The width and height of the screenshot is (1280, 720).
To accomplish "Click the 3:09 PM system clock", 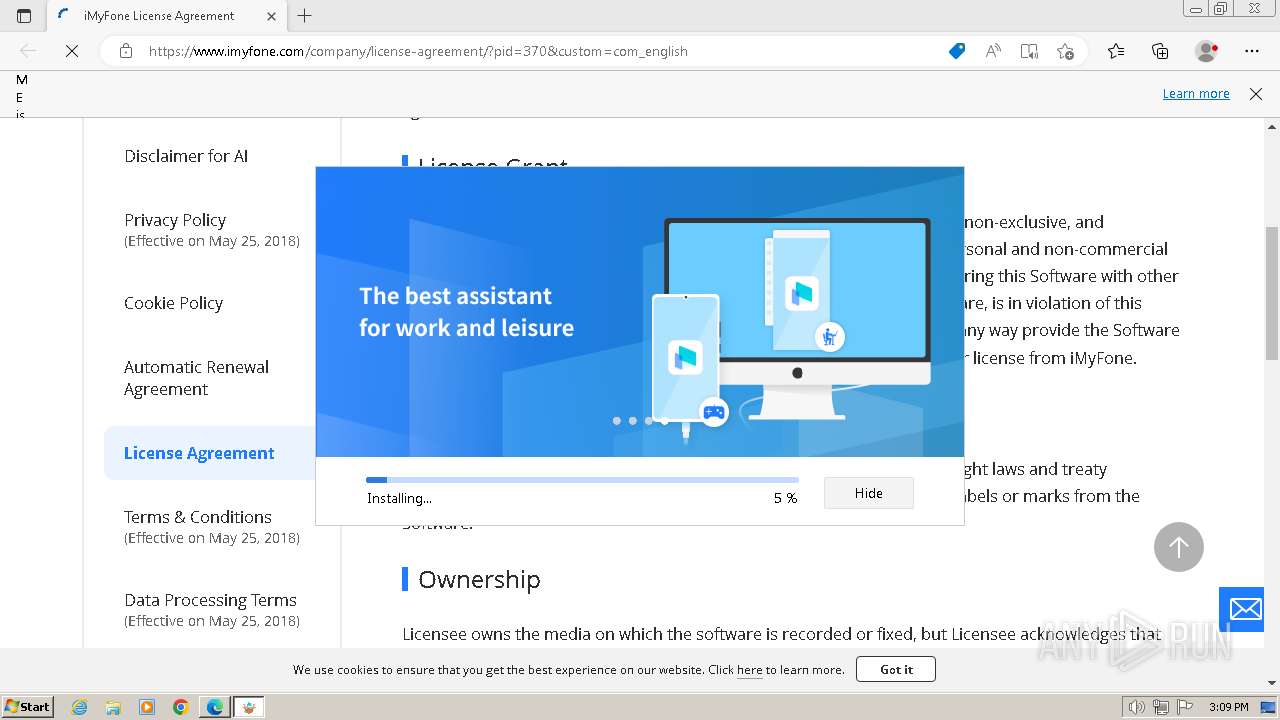I will pos(1229,707).
